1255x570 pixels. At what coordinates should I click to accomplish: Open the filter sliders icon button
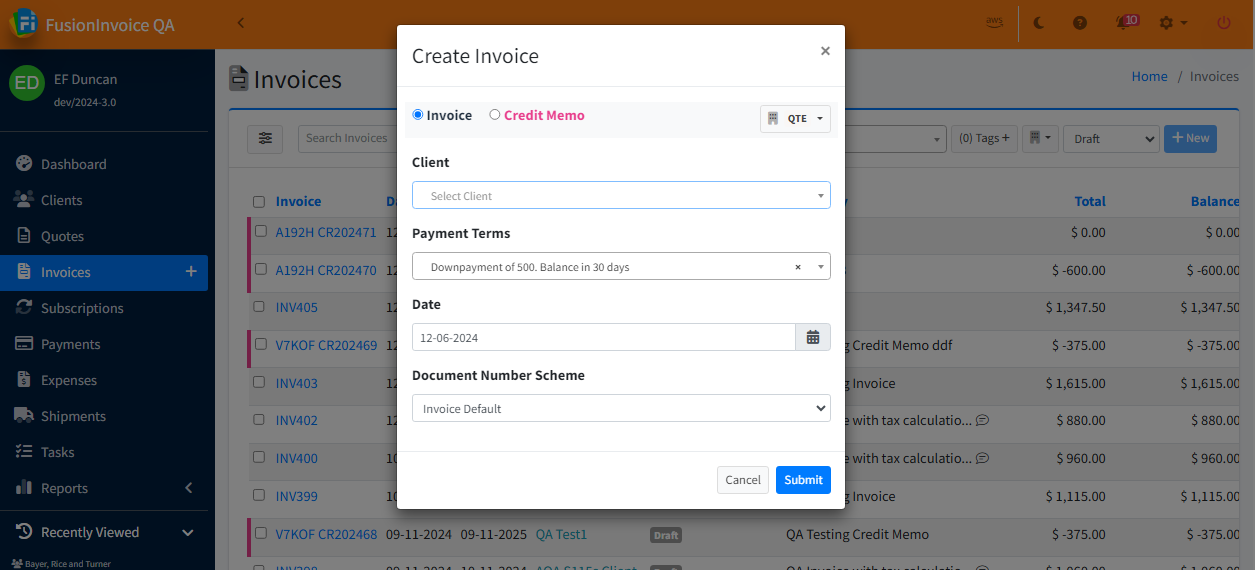click(x=265, y=138)
